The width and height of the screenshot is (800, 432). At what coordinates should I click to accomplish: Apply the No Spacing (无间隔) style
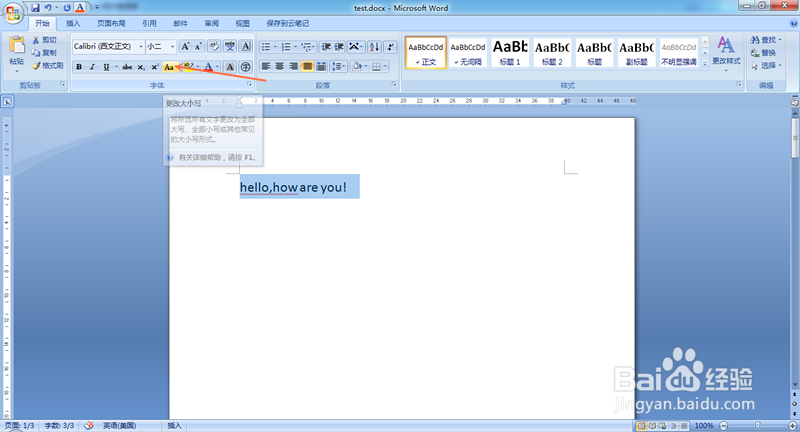tap(468, 52)
